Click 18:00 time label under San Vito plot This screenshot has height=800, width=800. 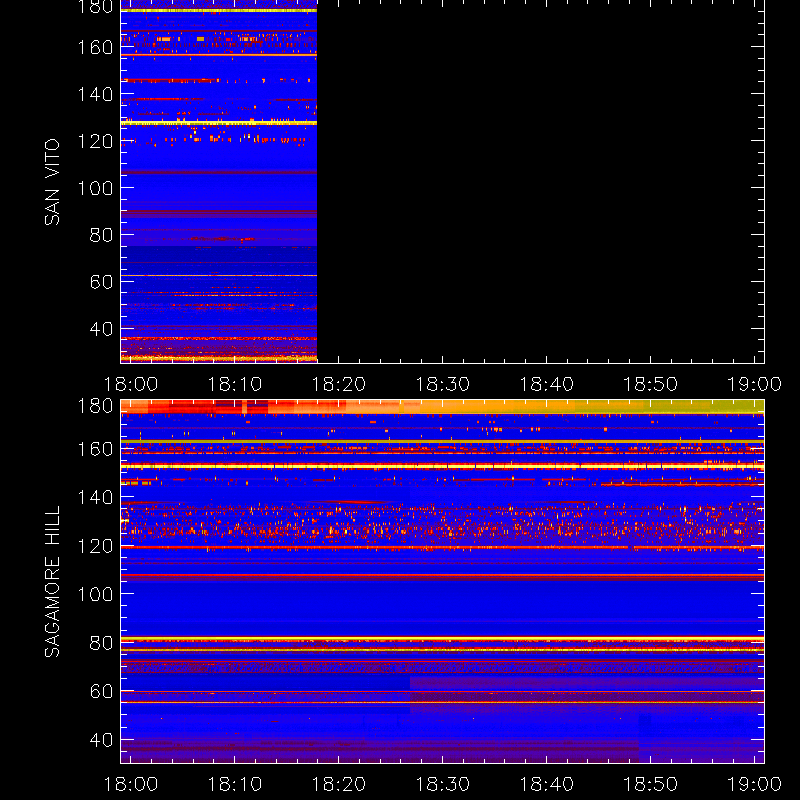coord(131,384)
